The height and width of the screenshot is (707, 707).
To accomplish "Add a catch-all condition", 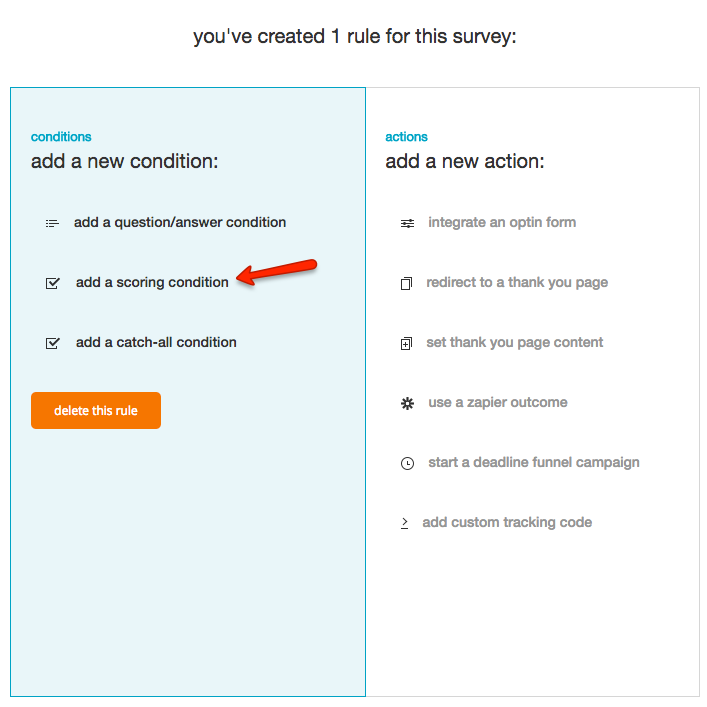I will coord(156,342).
